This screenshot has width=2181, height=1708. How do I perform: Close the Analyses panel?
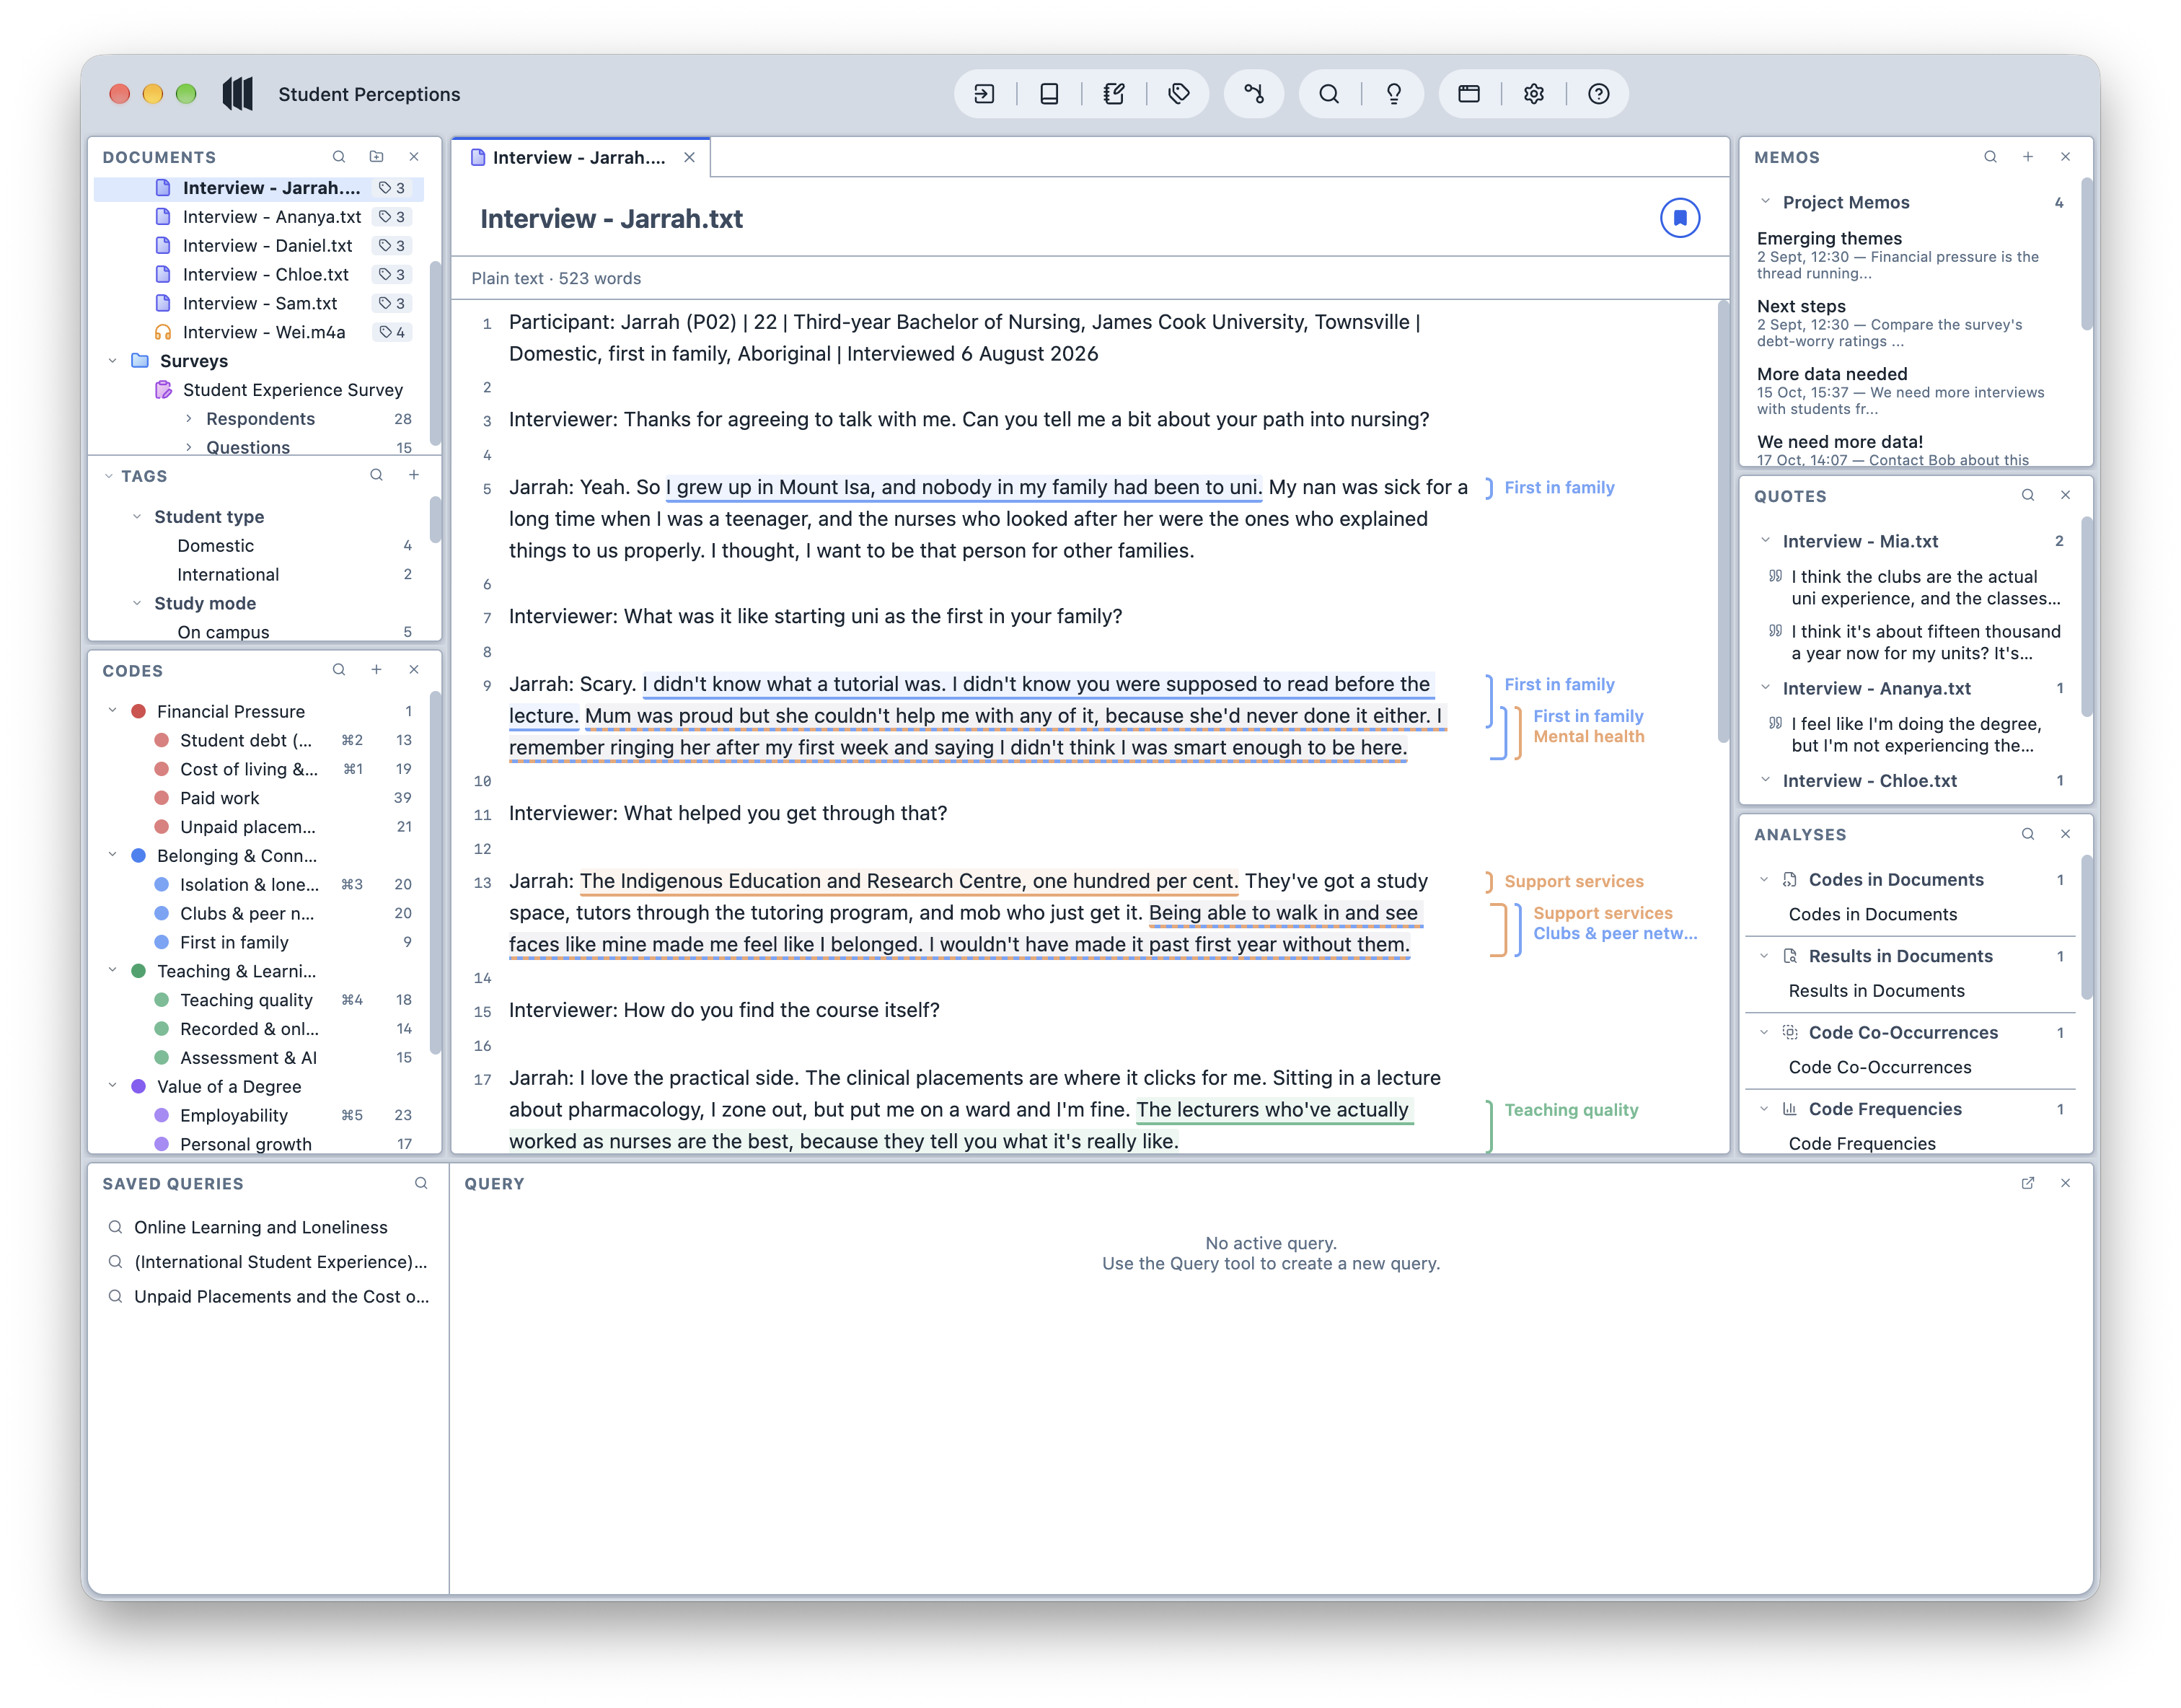coord(2065,834)
